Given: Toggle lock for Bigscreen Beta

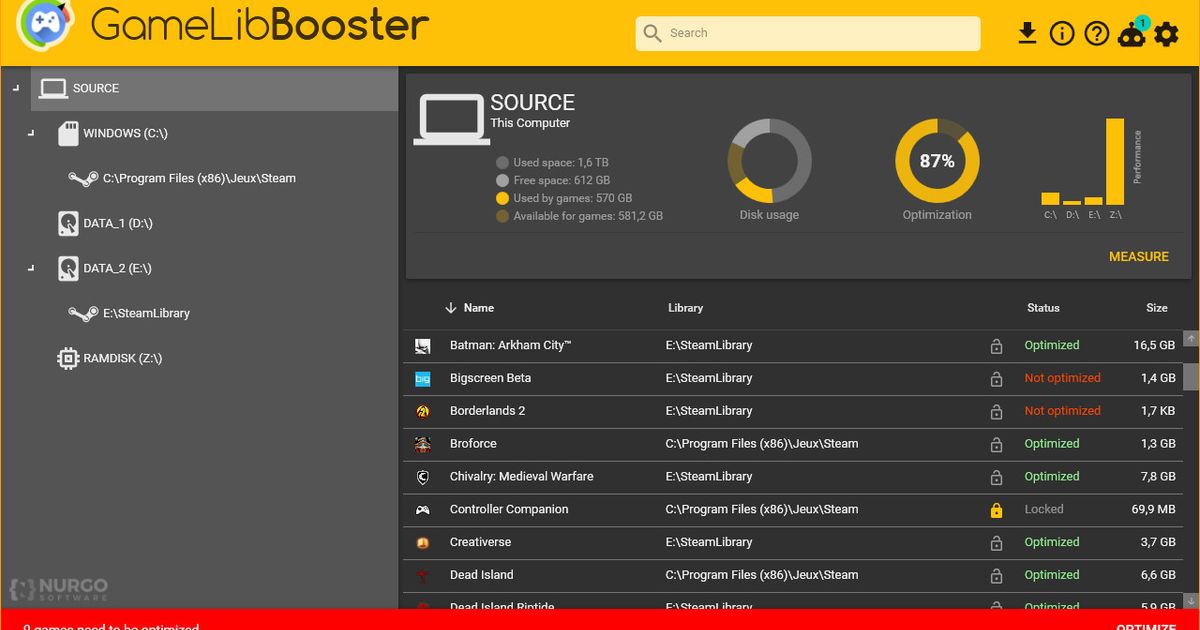Looking at the screenshot, I should point(996,379).
